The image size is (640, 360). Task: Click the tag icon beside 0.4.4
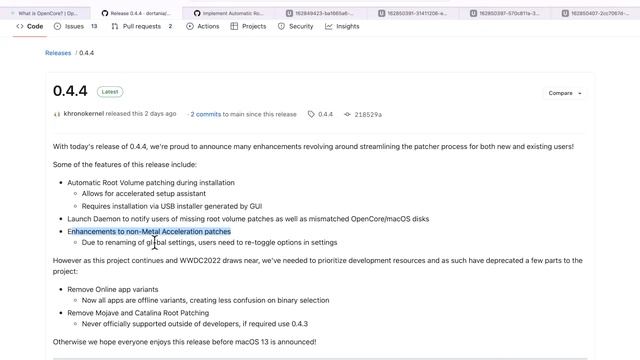[311, 114]
